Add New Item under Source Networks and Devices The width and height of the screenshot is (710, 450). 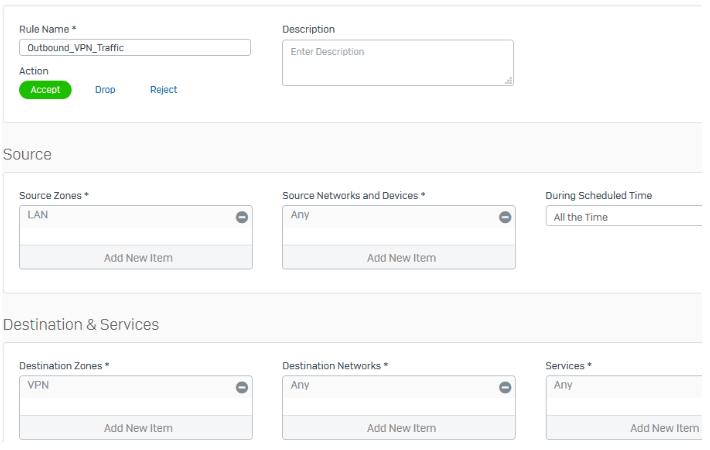[400, 258]
